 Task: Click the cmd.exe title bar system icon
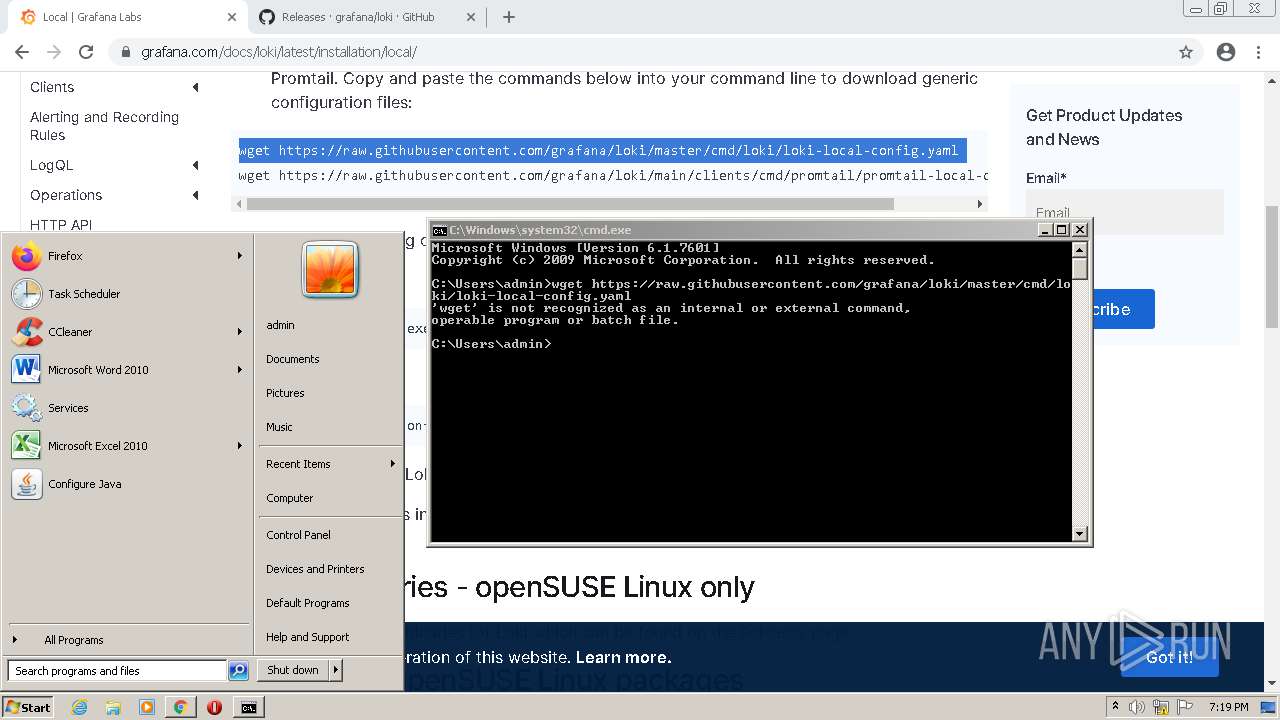[x=439, y=230]
